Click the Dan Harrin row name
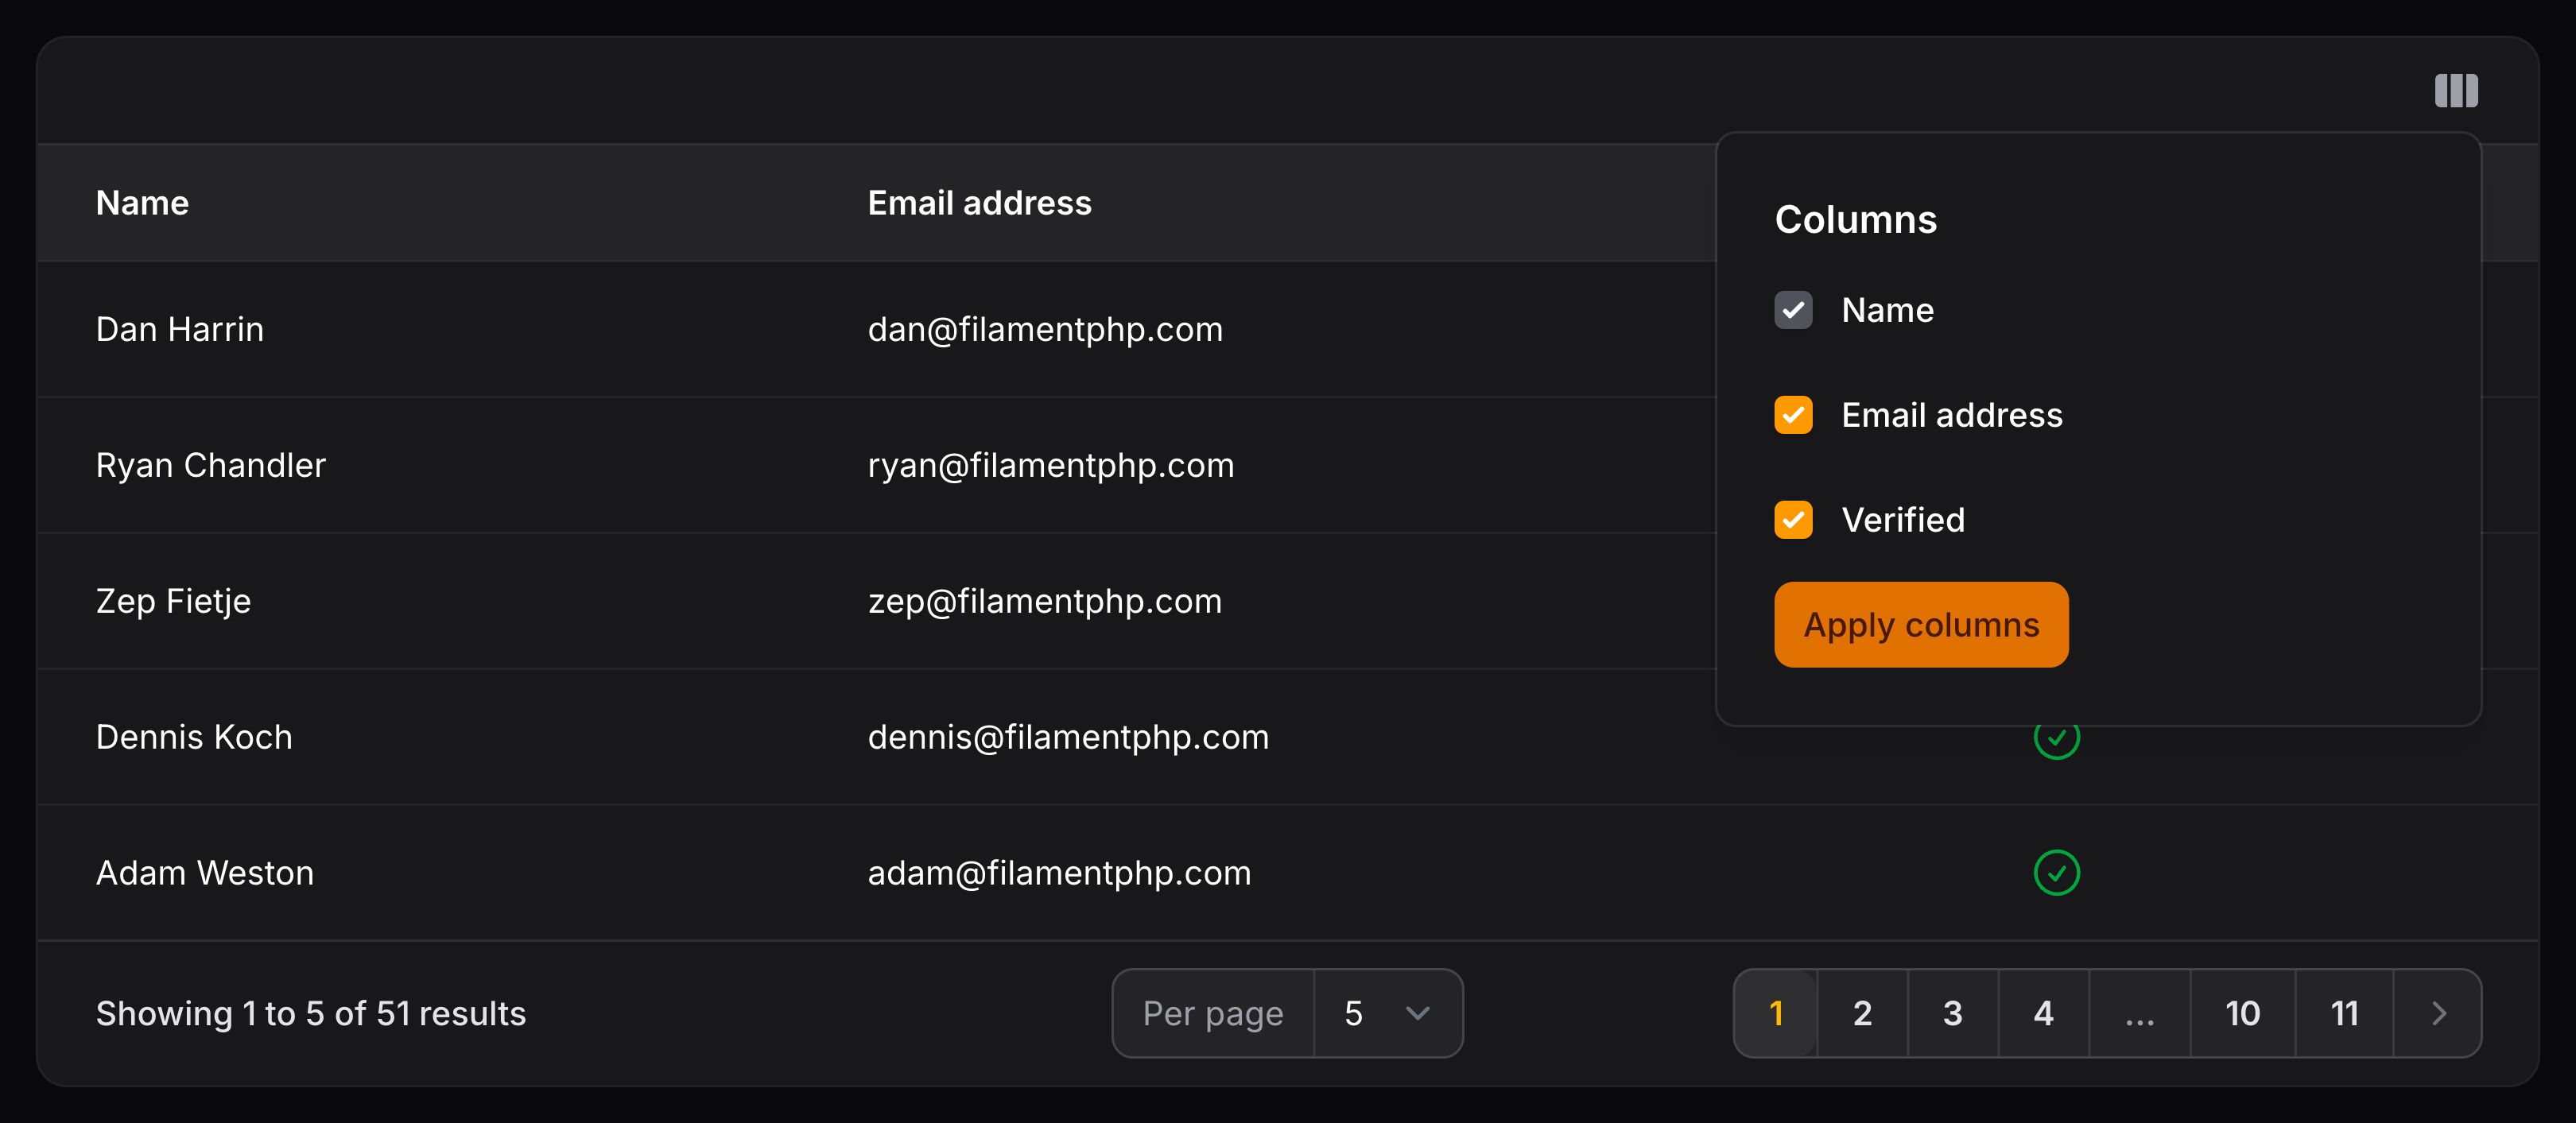 (x=180, y=330)
